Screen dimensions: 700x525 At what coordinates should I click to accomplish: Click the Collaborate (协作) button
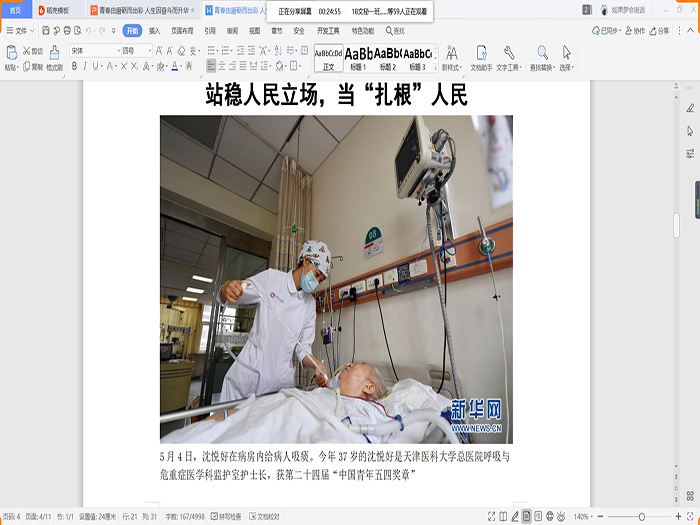(634, 31)
